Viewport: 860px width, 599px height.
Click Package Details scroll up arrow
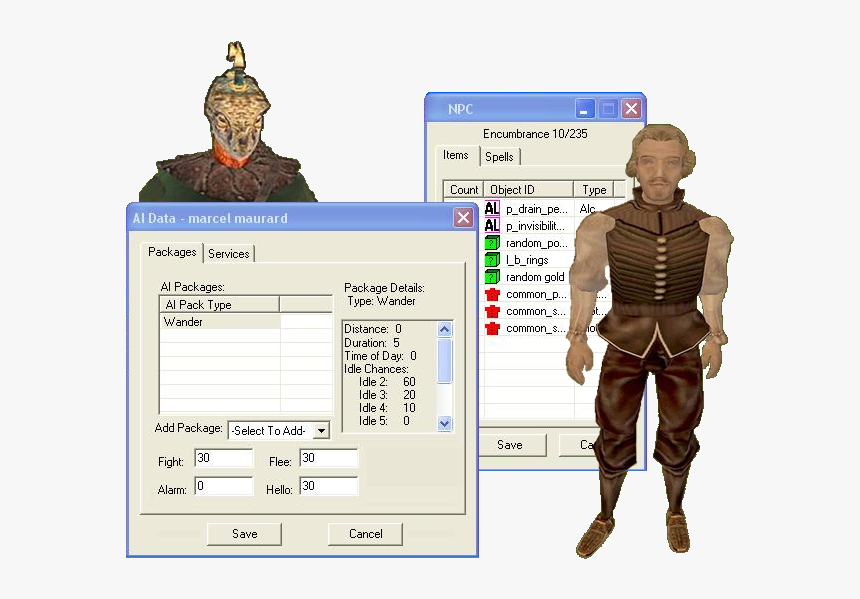(445, 329)
